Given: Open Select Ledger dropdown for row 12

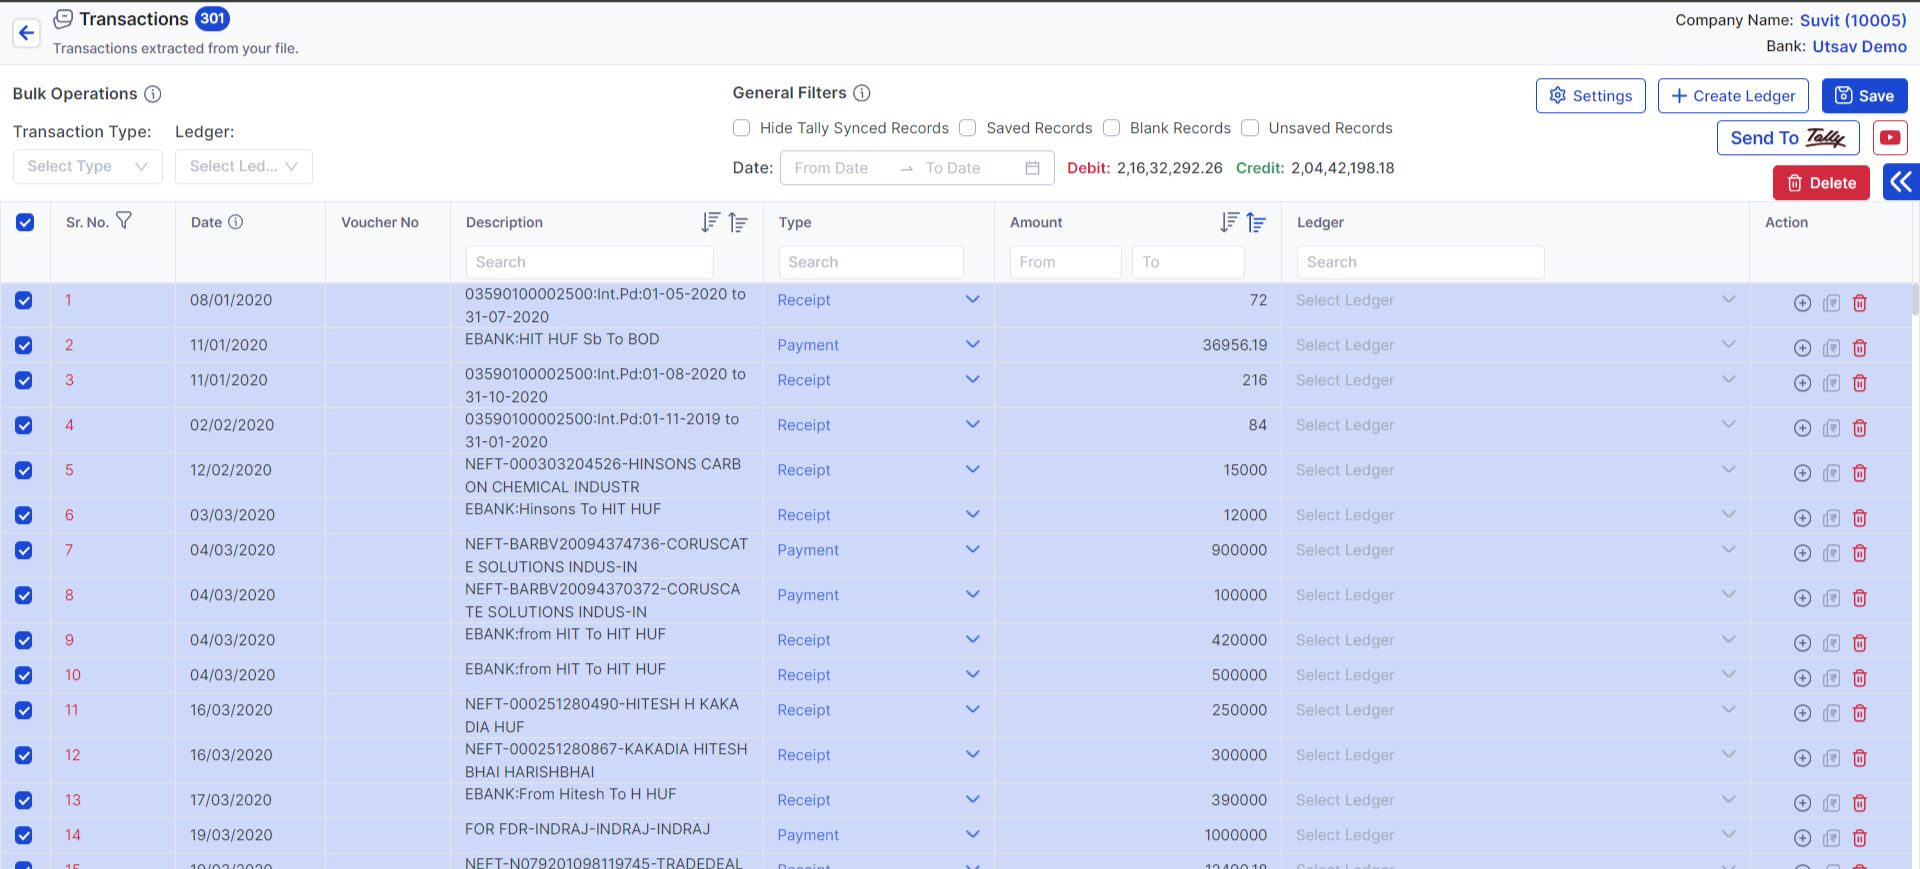Looking at the screenshot, I should [x=1515, y=755].
